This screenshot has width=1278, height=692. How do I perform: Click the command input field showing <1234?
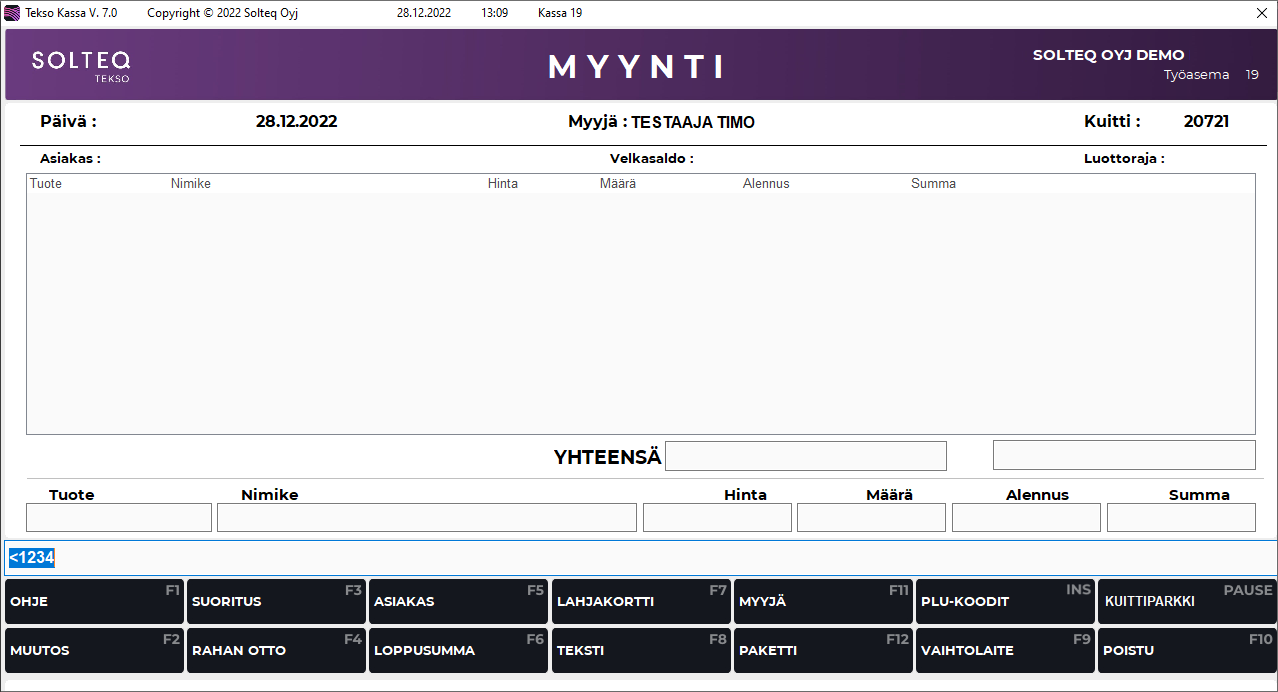[640, 558]
